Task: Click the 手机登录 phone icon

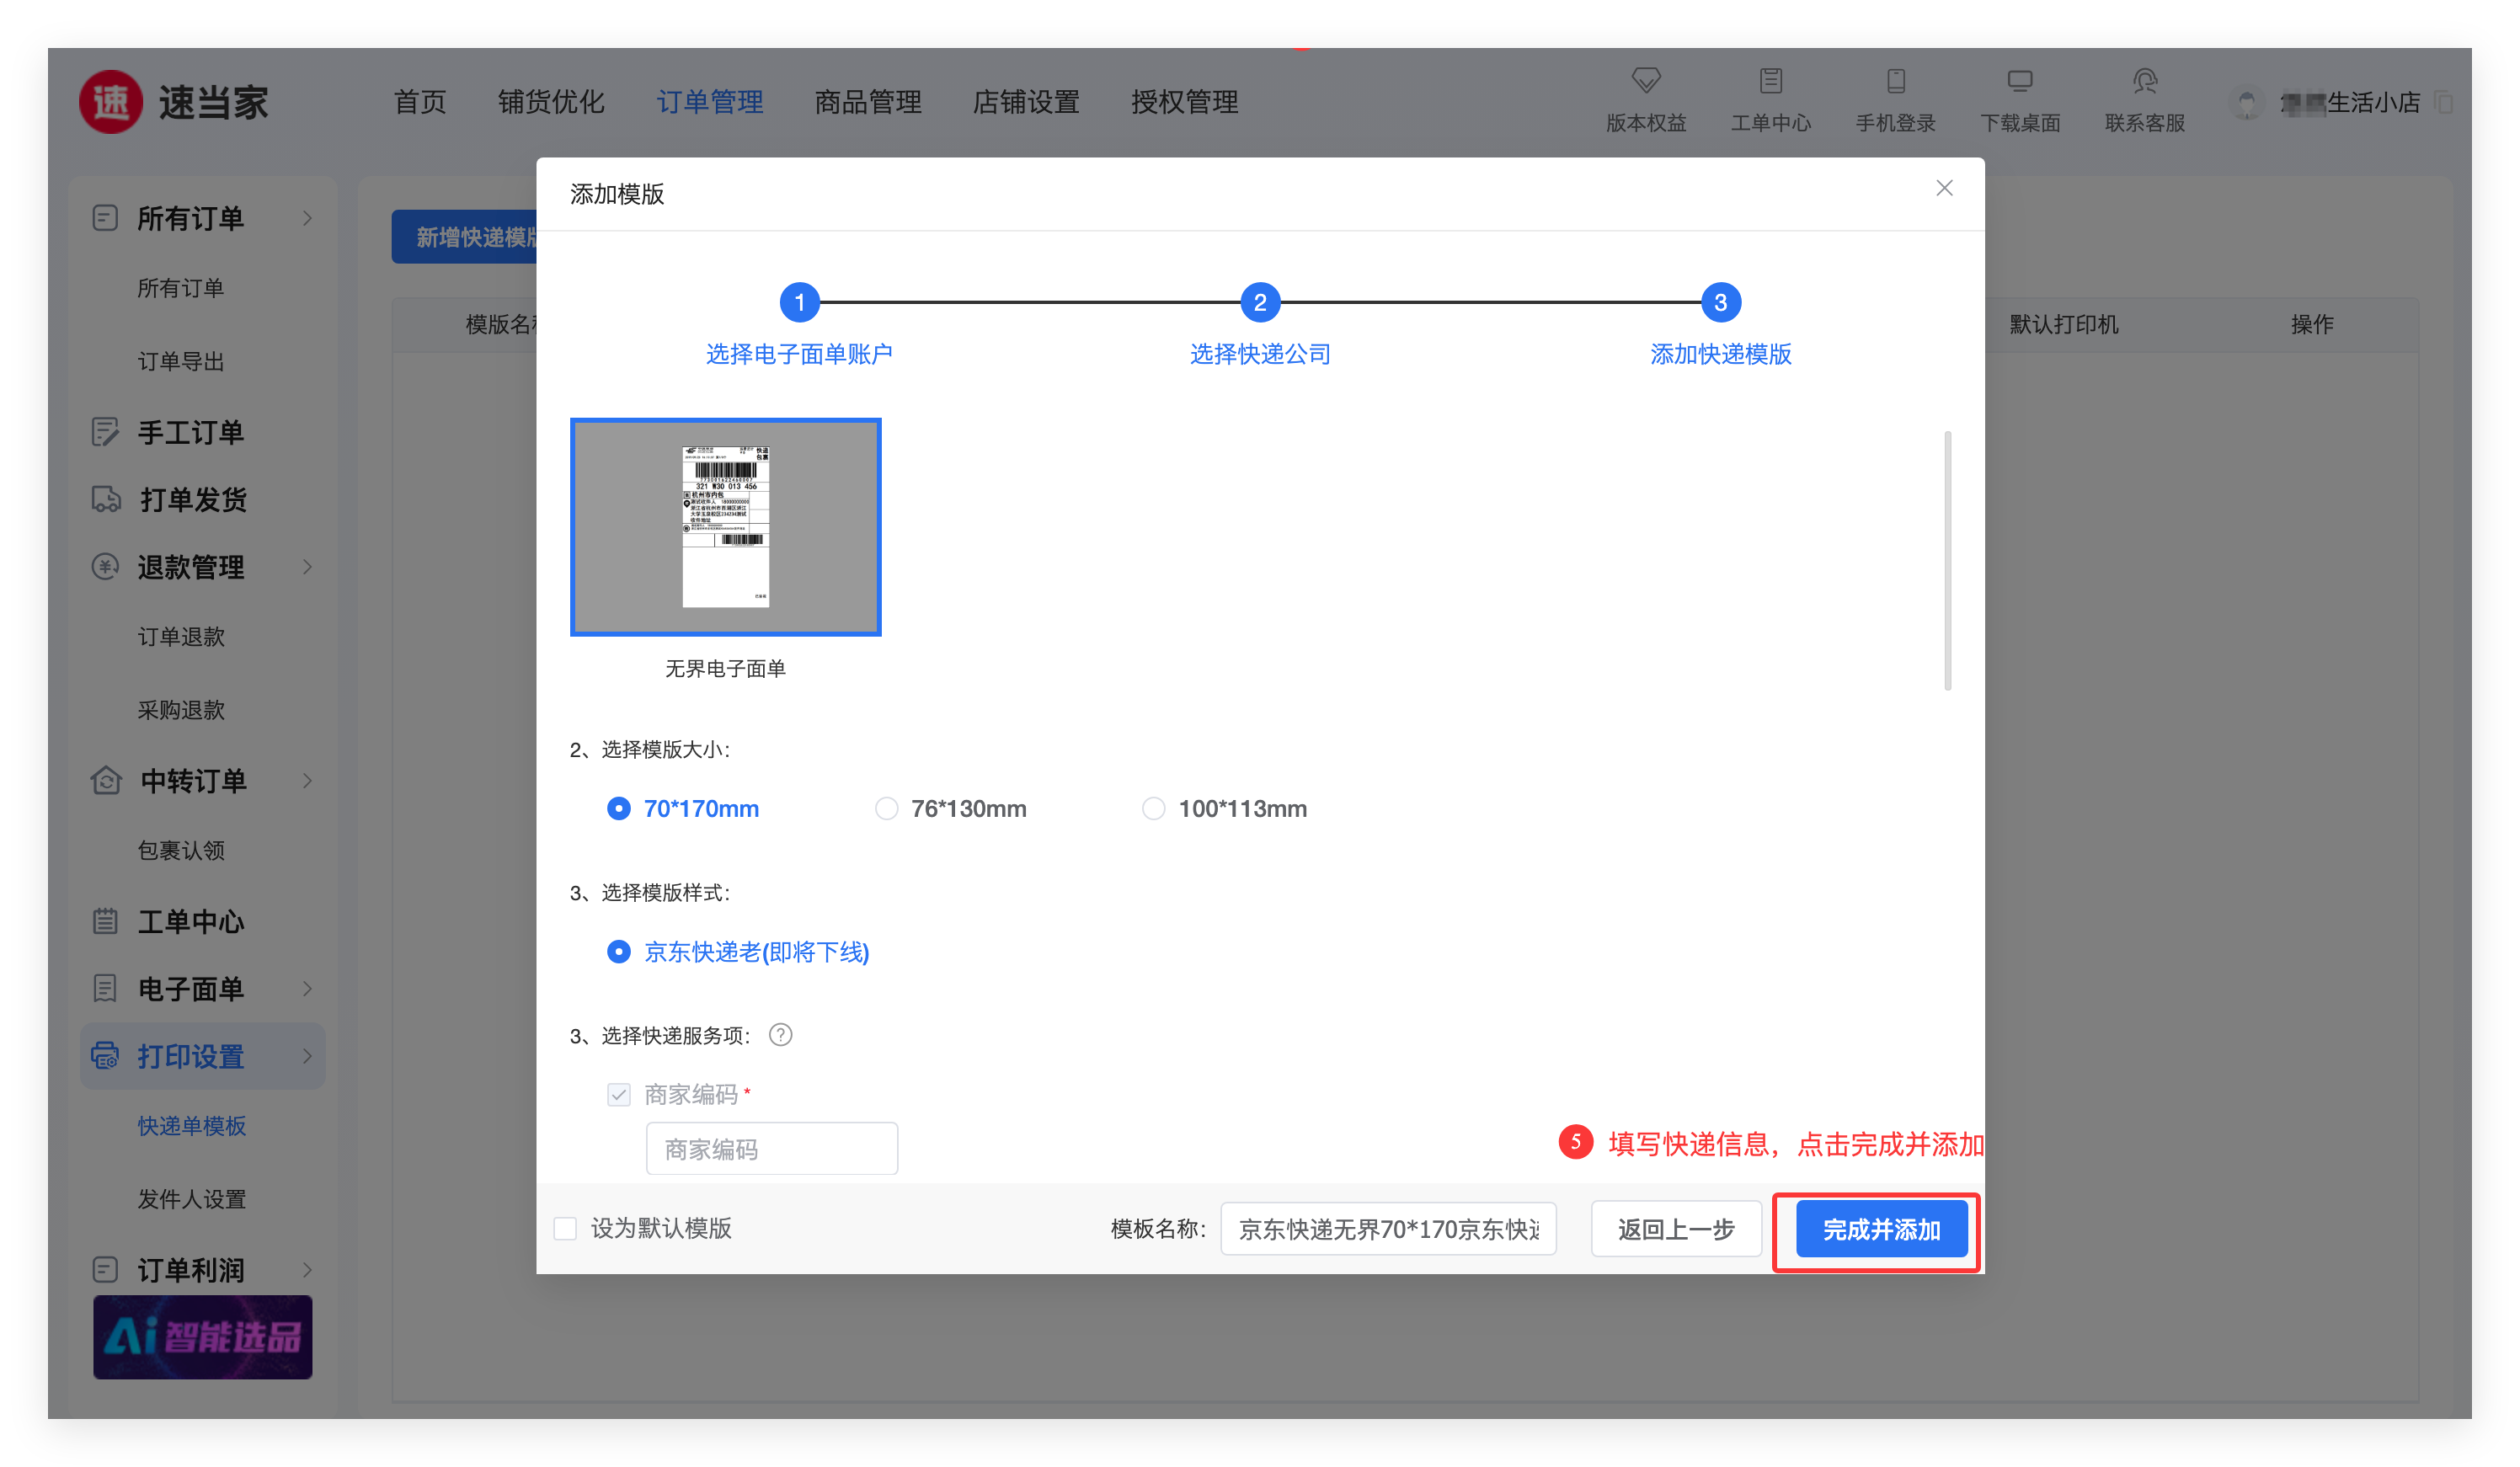Action: coord(1895,80)
